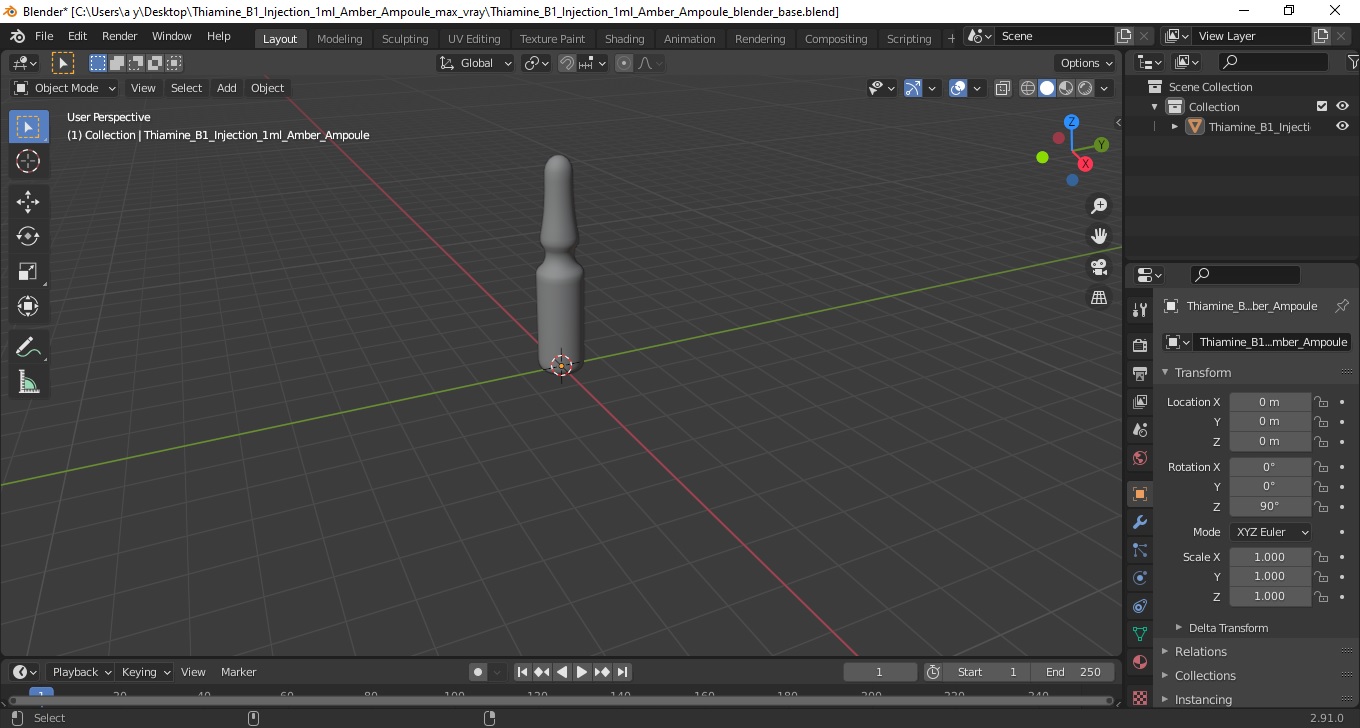Open the Playback dropdown
Screen dimensions: 1360x728
[x=81, y=672]
